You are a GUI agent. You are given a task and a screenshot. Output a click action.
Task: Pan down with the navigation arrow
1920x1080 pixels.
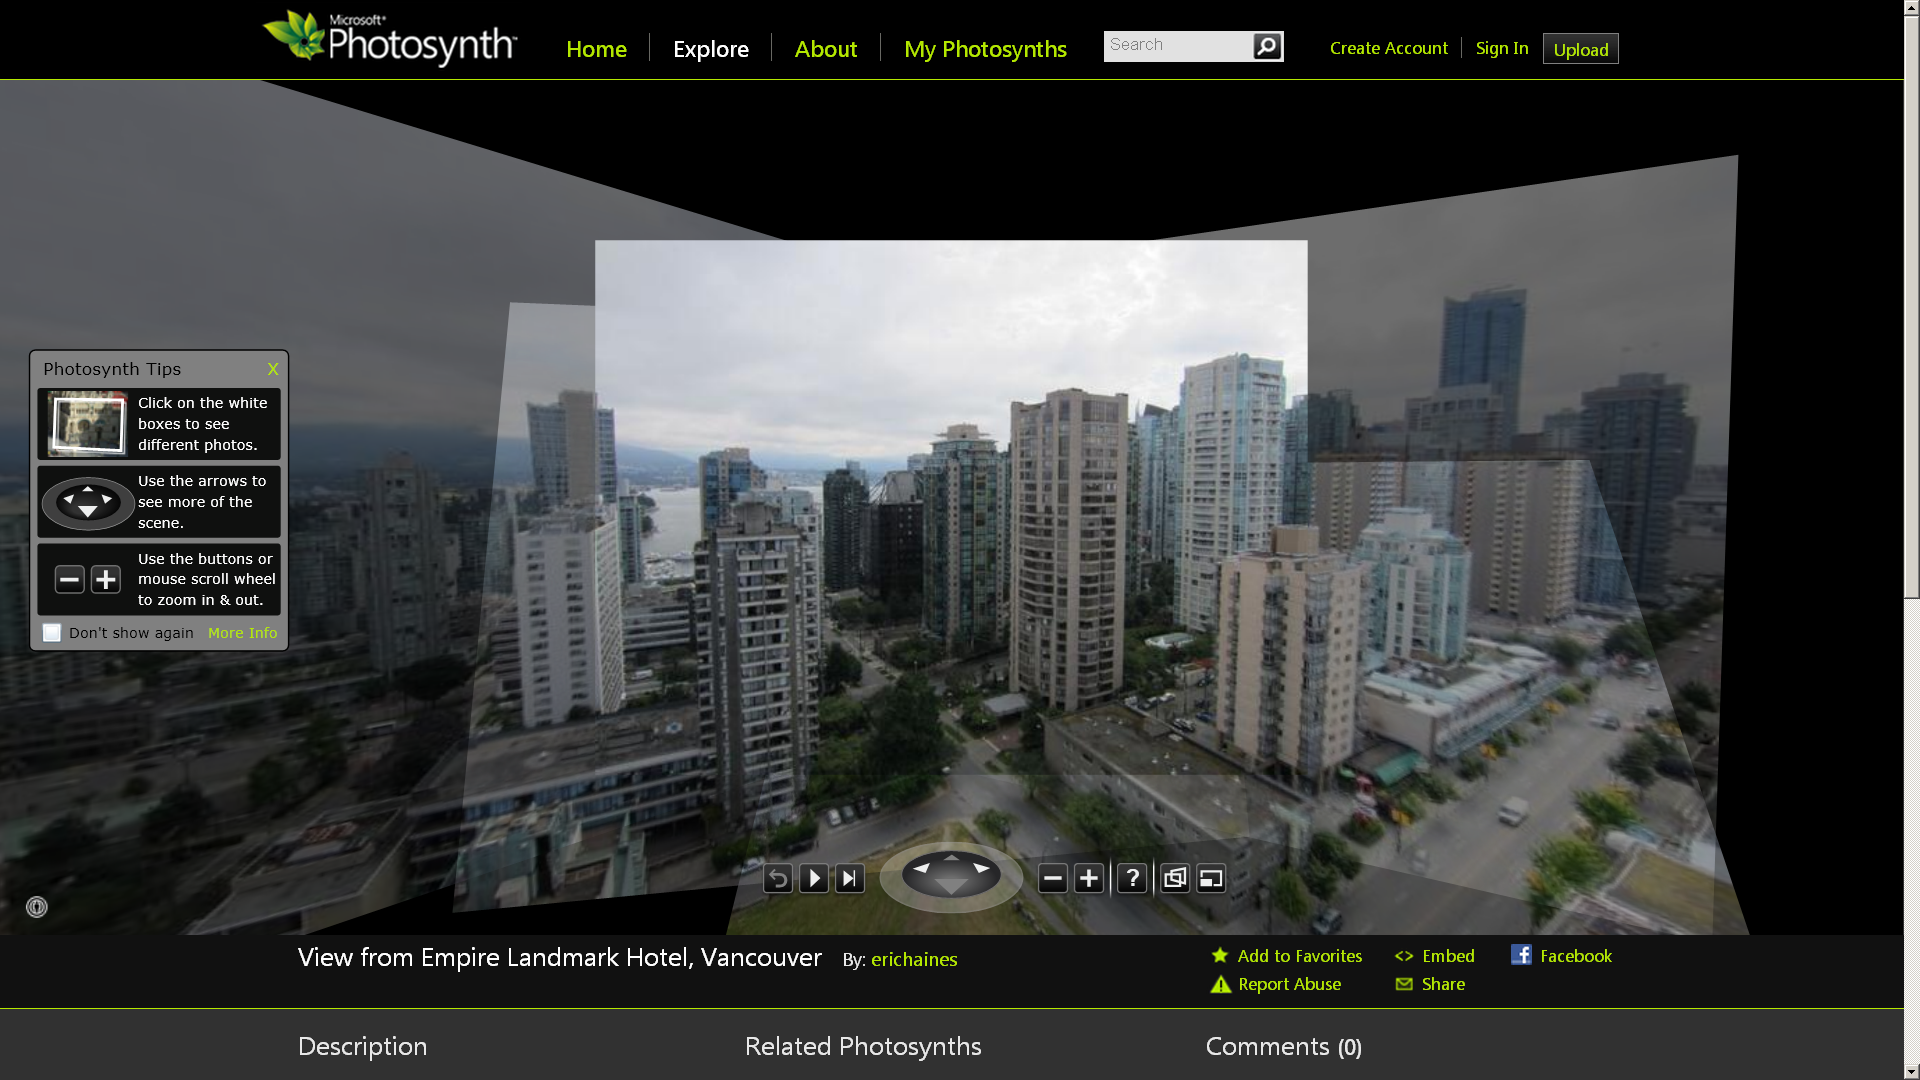[951, 886]
